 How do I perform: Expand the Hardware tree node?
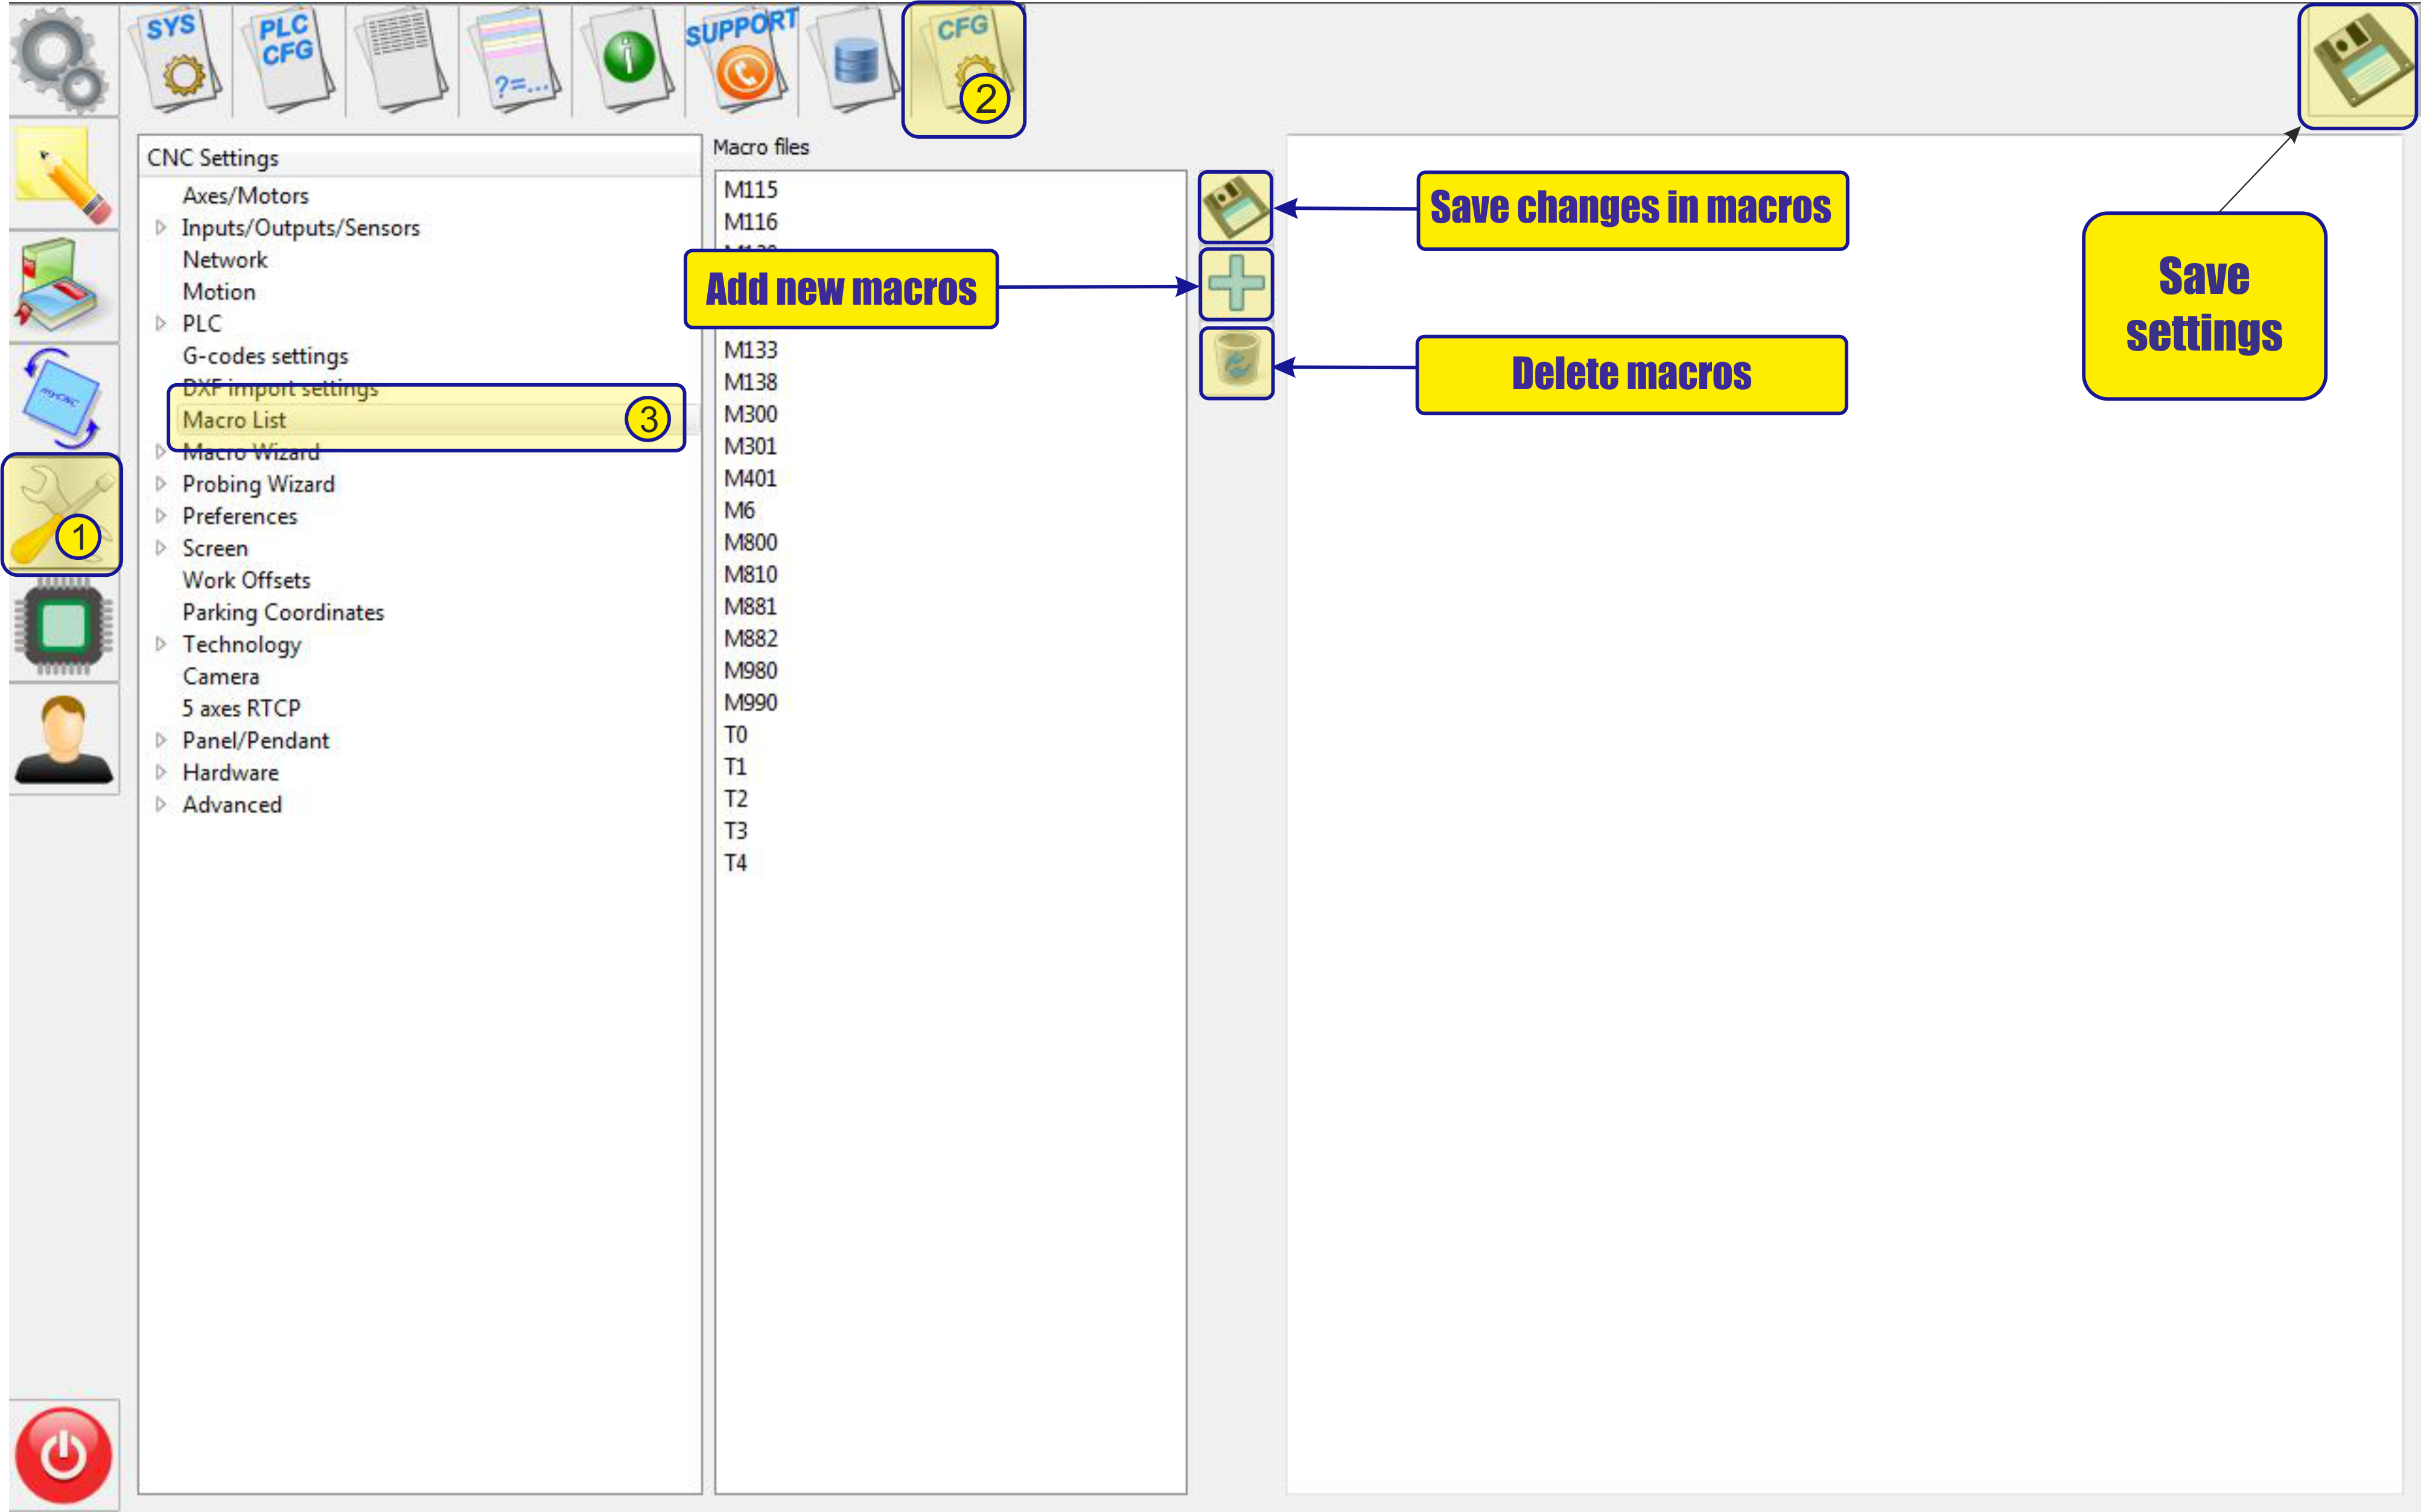[160, 773]
